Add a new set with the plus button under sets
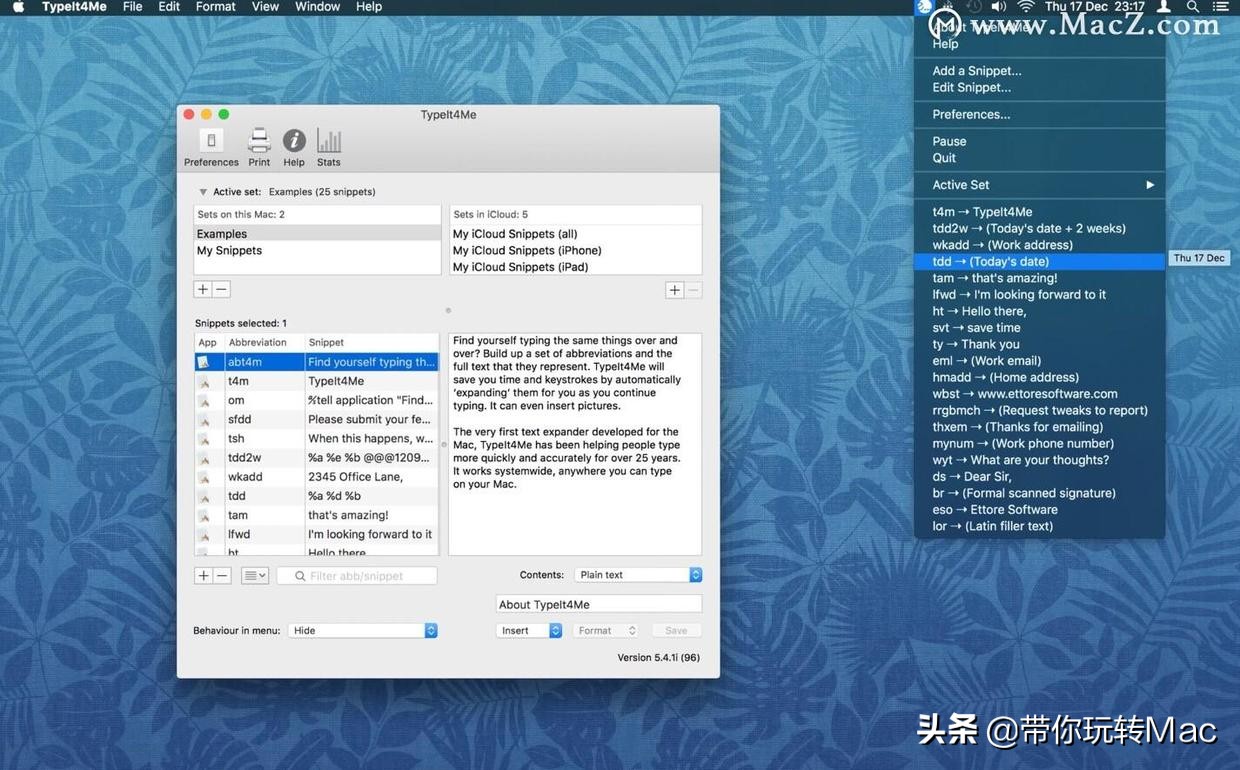 pyautogui.click(x=202, y=289)
